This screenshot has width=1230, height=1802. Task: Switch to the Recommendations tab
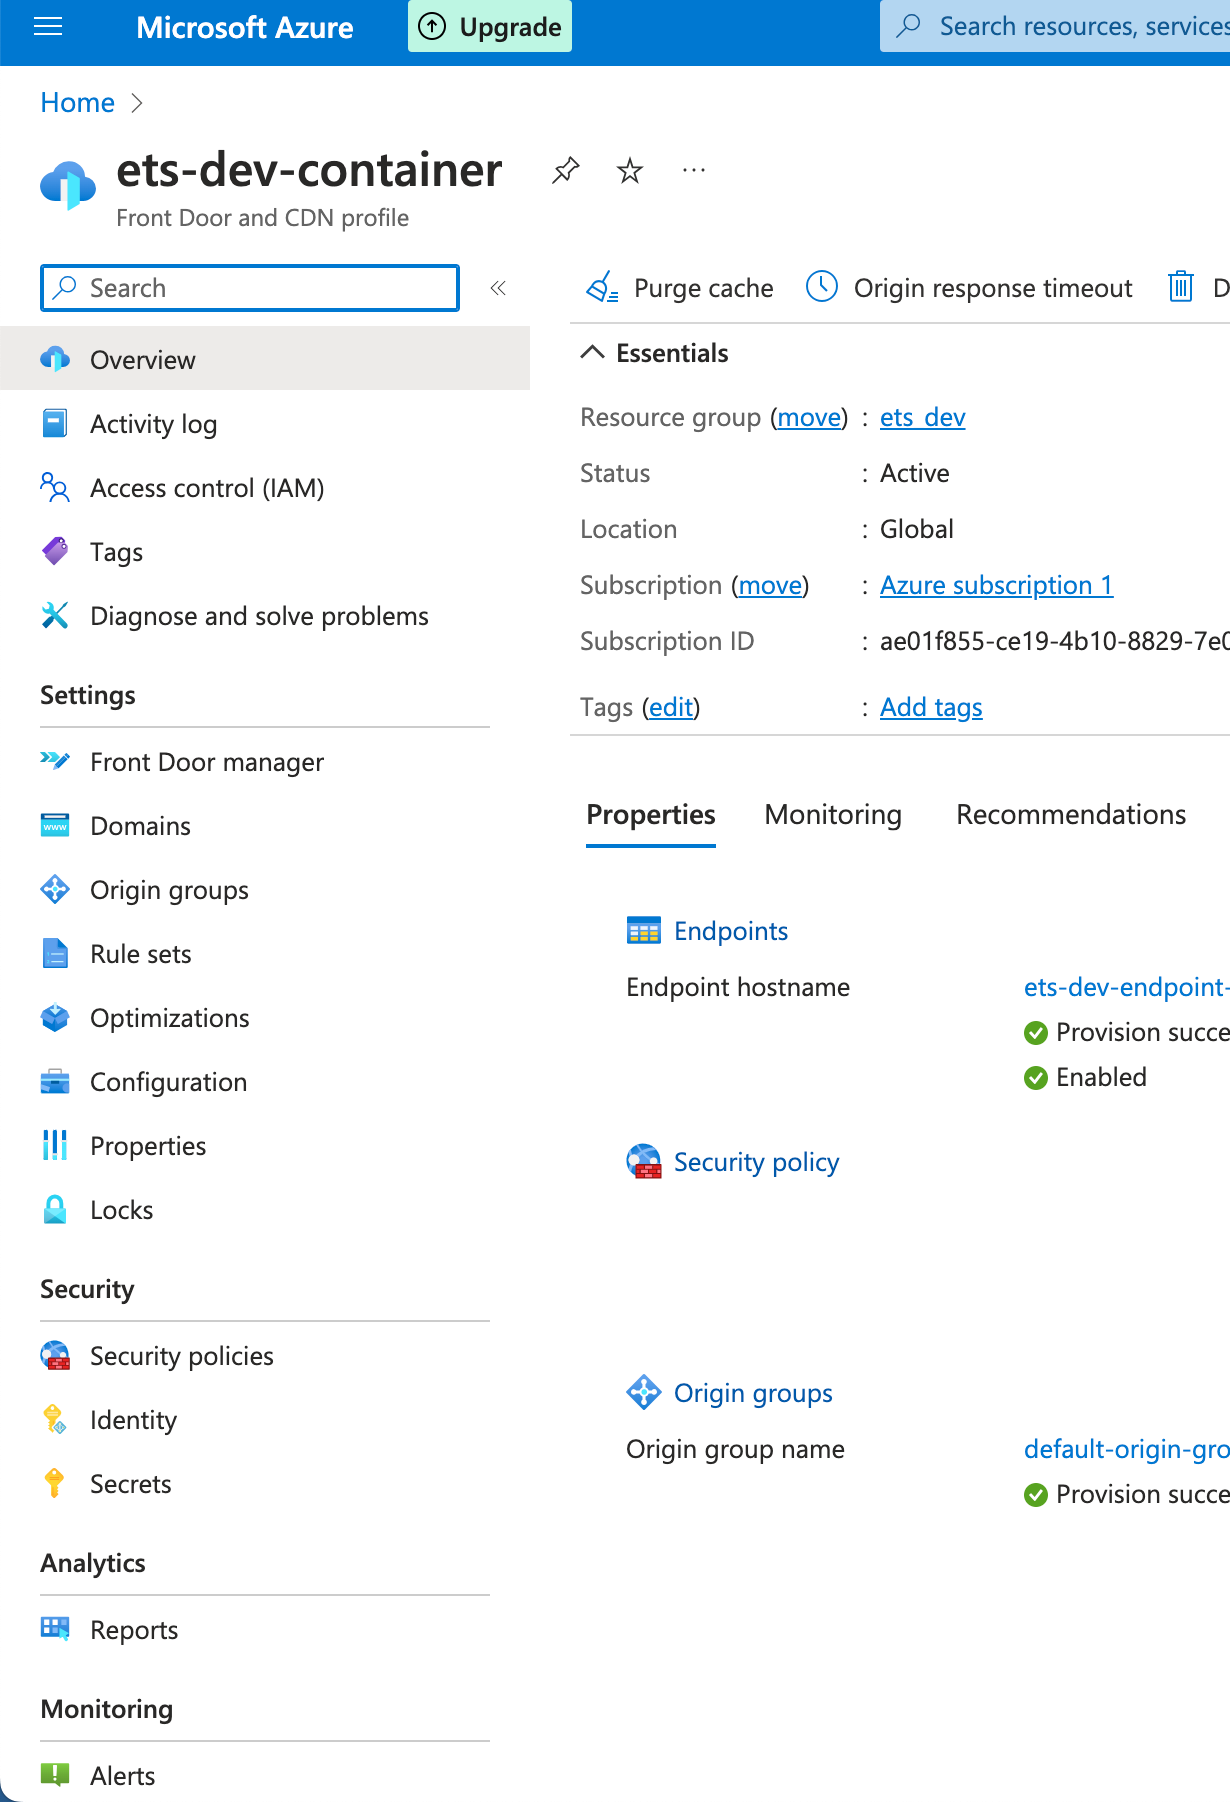click(1071, 814)
